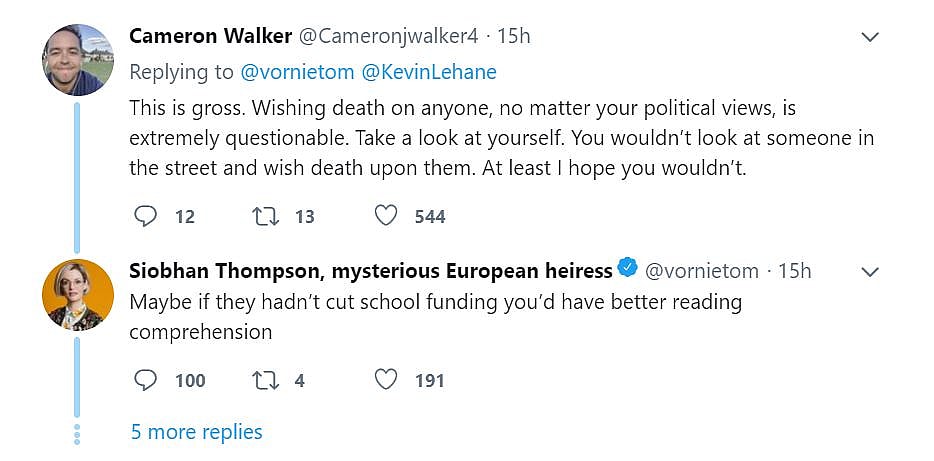The width and height of the screenshot is (934, 461).
Task: Click the 15h timestamp on Siobhan's tweet
Action: pyautogui.click(x=794, y=270)
